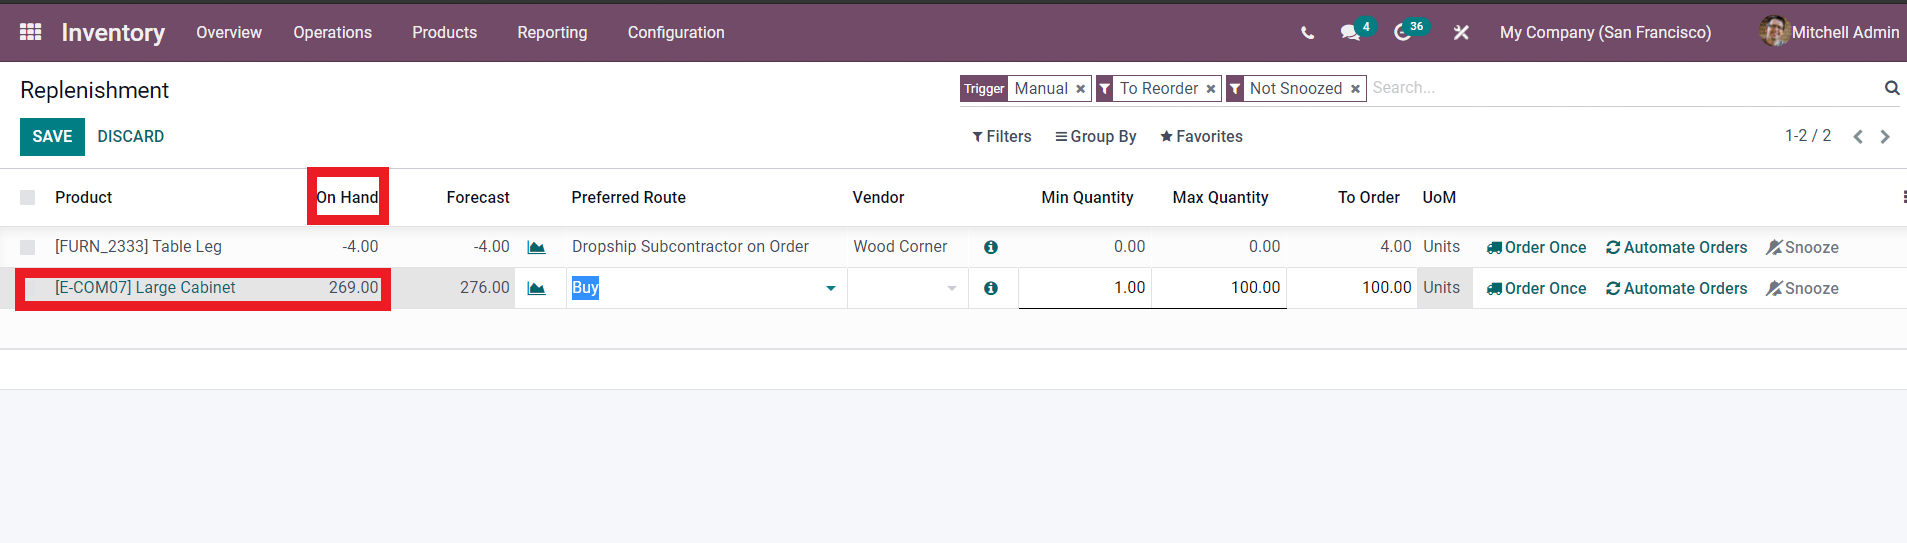Viewport: 1907px width, 543px height.
Task: Click the SAVE button
Action: [x=52, y=137]
